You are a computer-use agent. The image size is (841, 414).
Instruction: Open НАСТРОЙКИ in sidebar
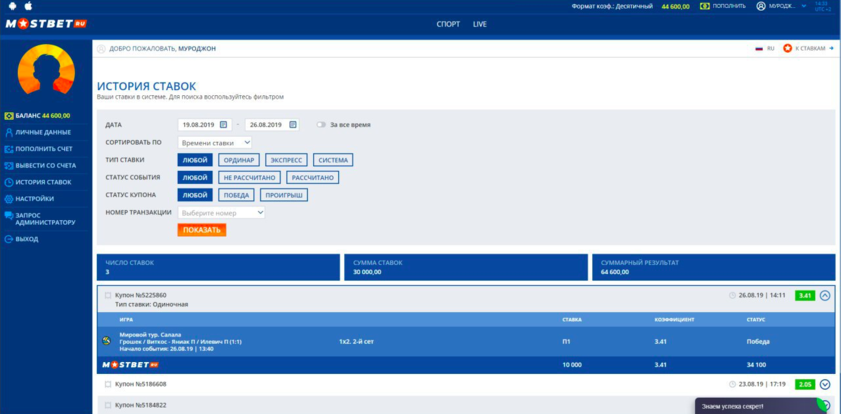tap(29, 198)
